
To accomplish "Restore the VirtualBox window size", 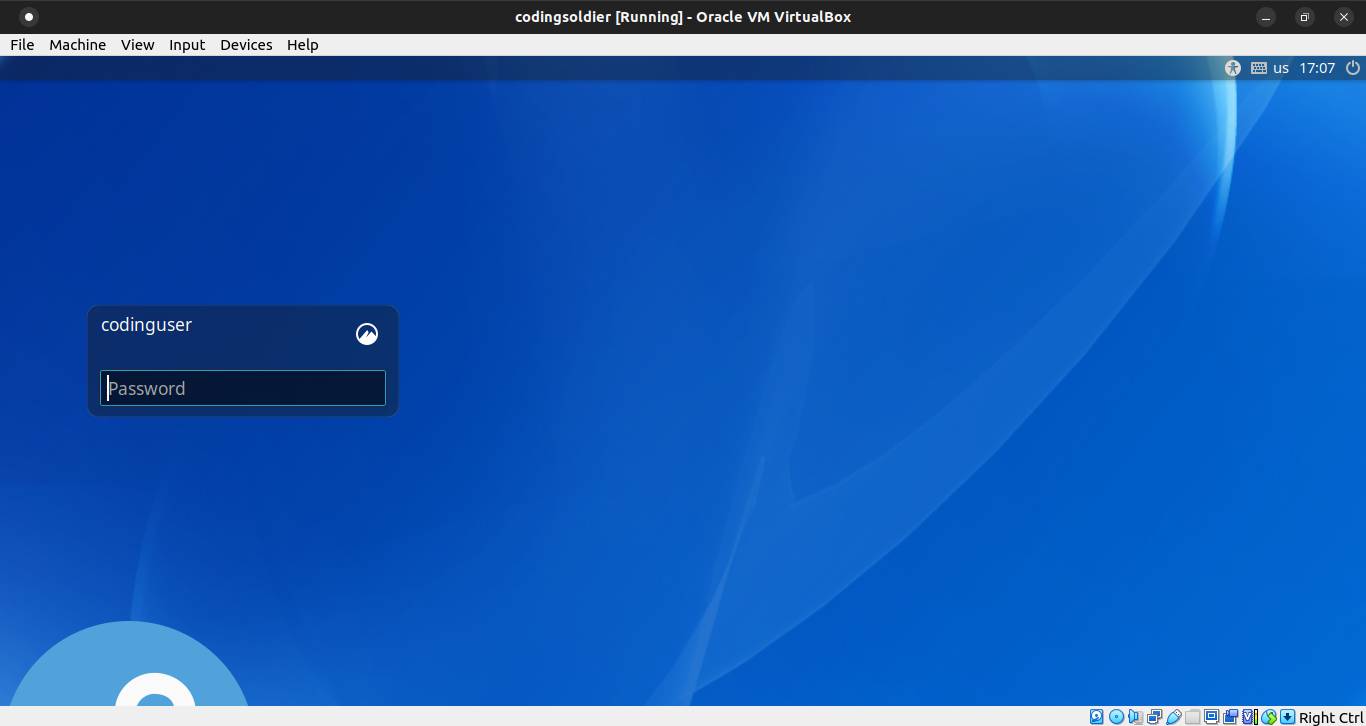I will point(1305,17).
